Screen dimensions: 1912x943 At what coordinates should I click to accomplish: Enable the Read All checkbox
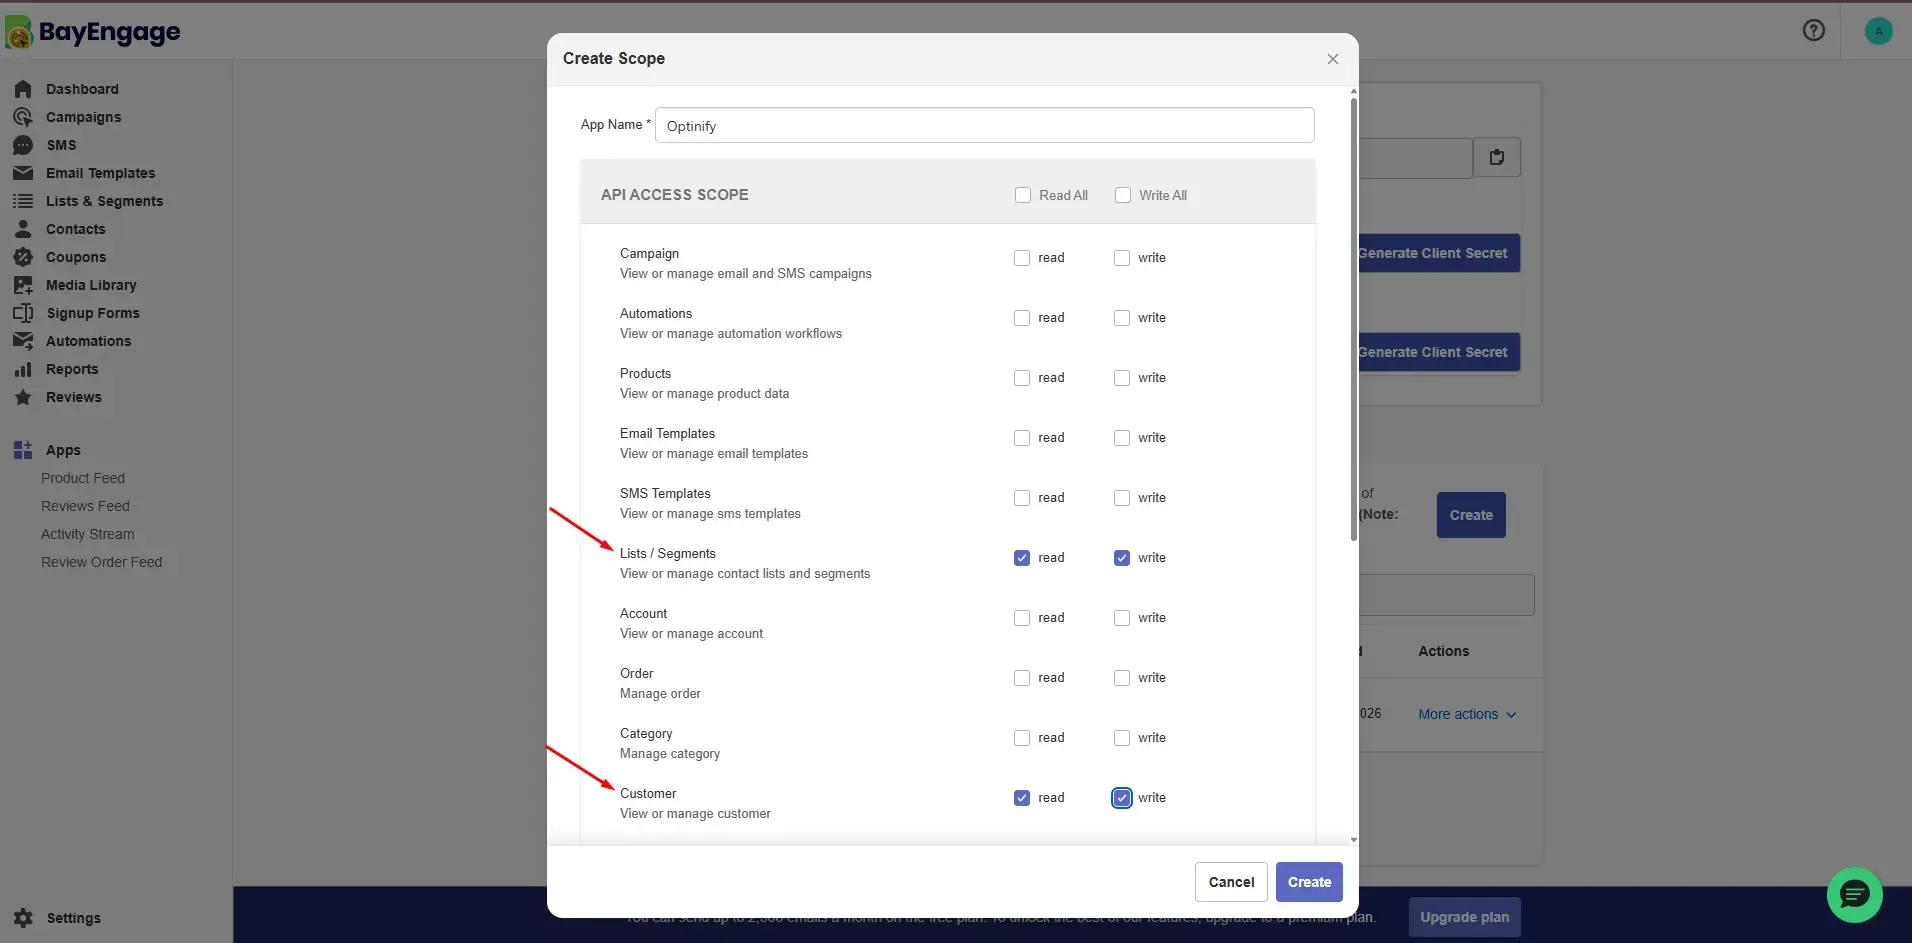point(1022,195)
